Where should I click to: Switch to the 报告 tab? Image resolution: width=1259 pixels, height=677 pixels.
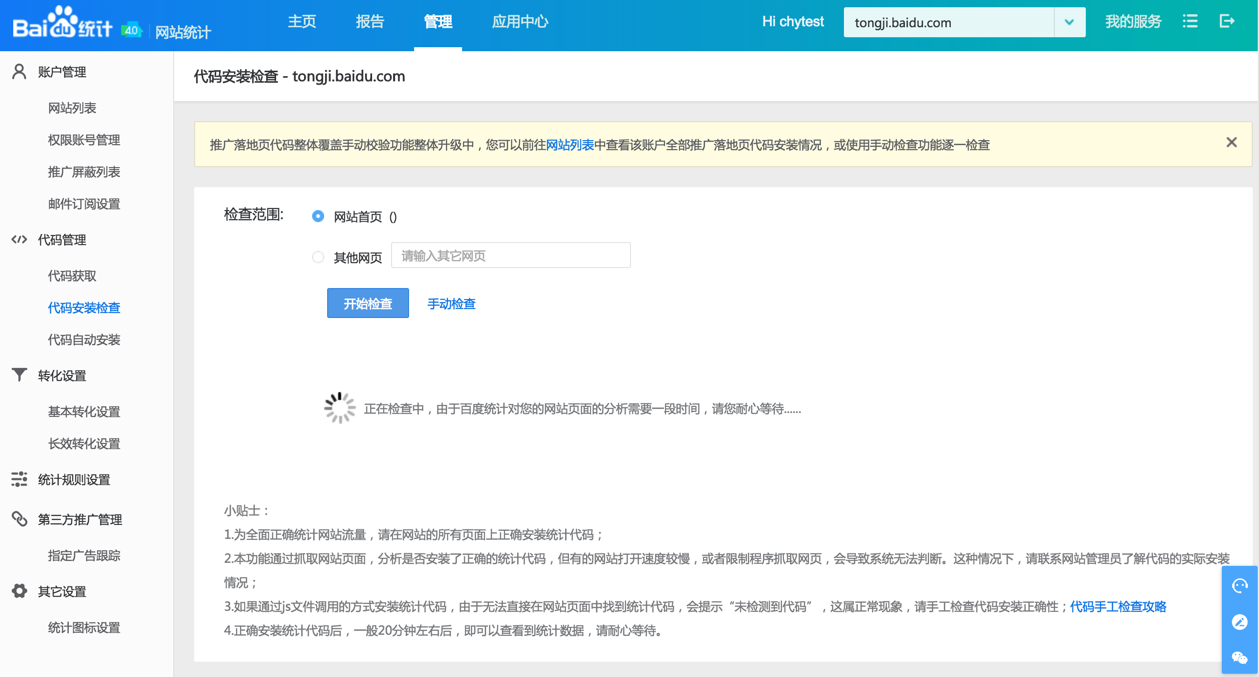click(x=370, y=22)
